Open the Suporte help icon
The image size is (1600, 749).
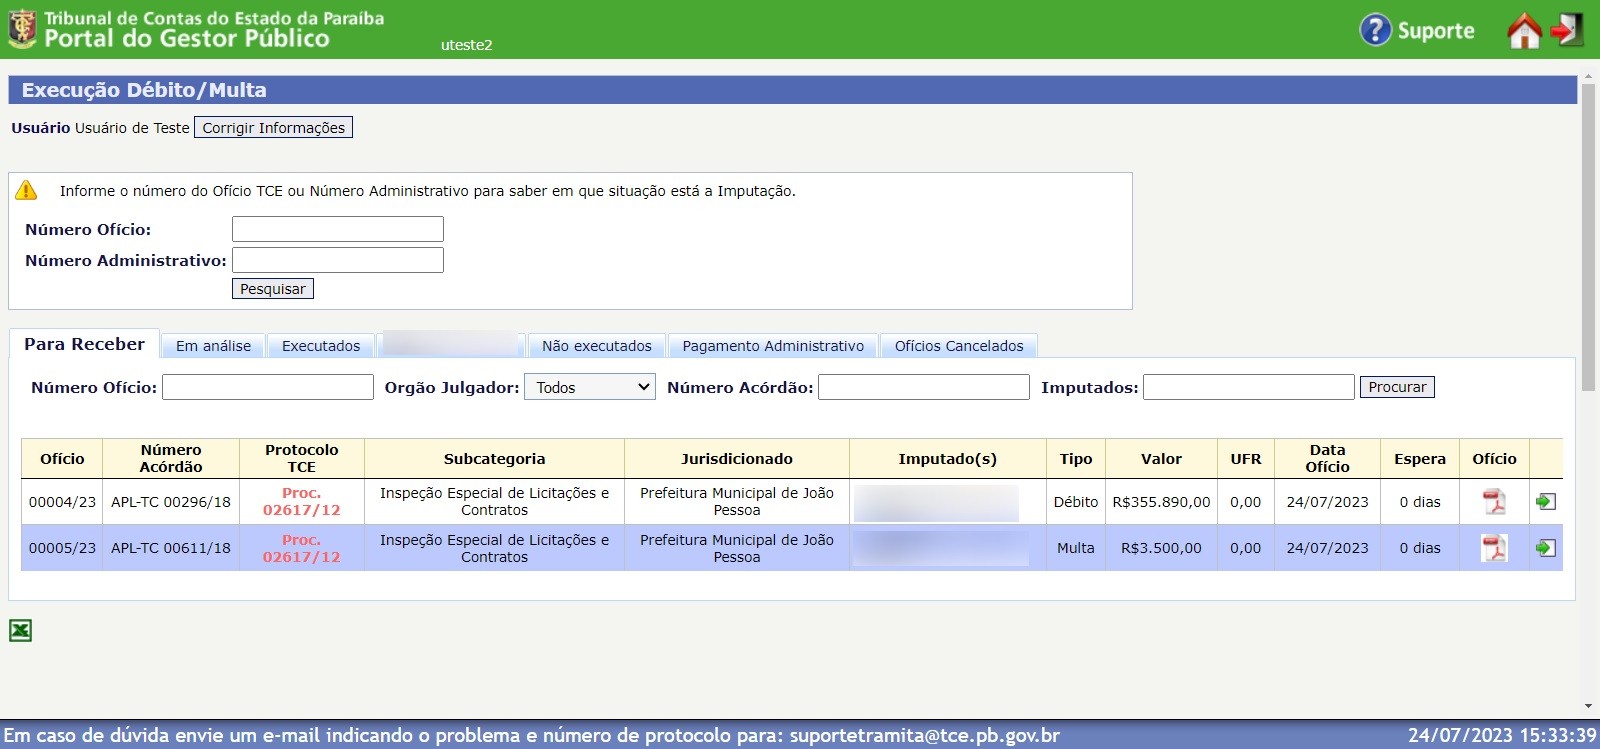pyautogui.click(x=1375, y=30)
